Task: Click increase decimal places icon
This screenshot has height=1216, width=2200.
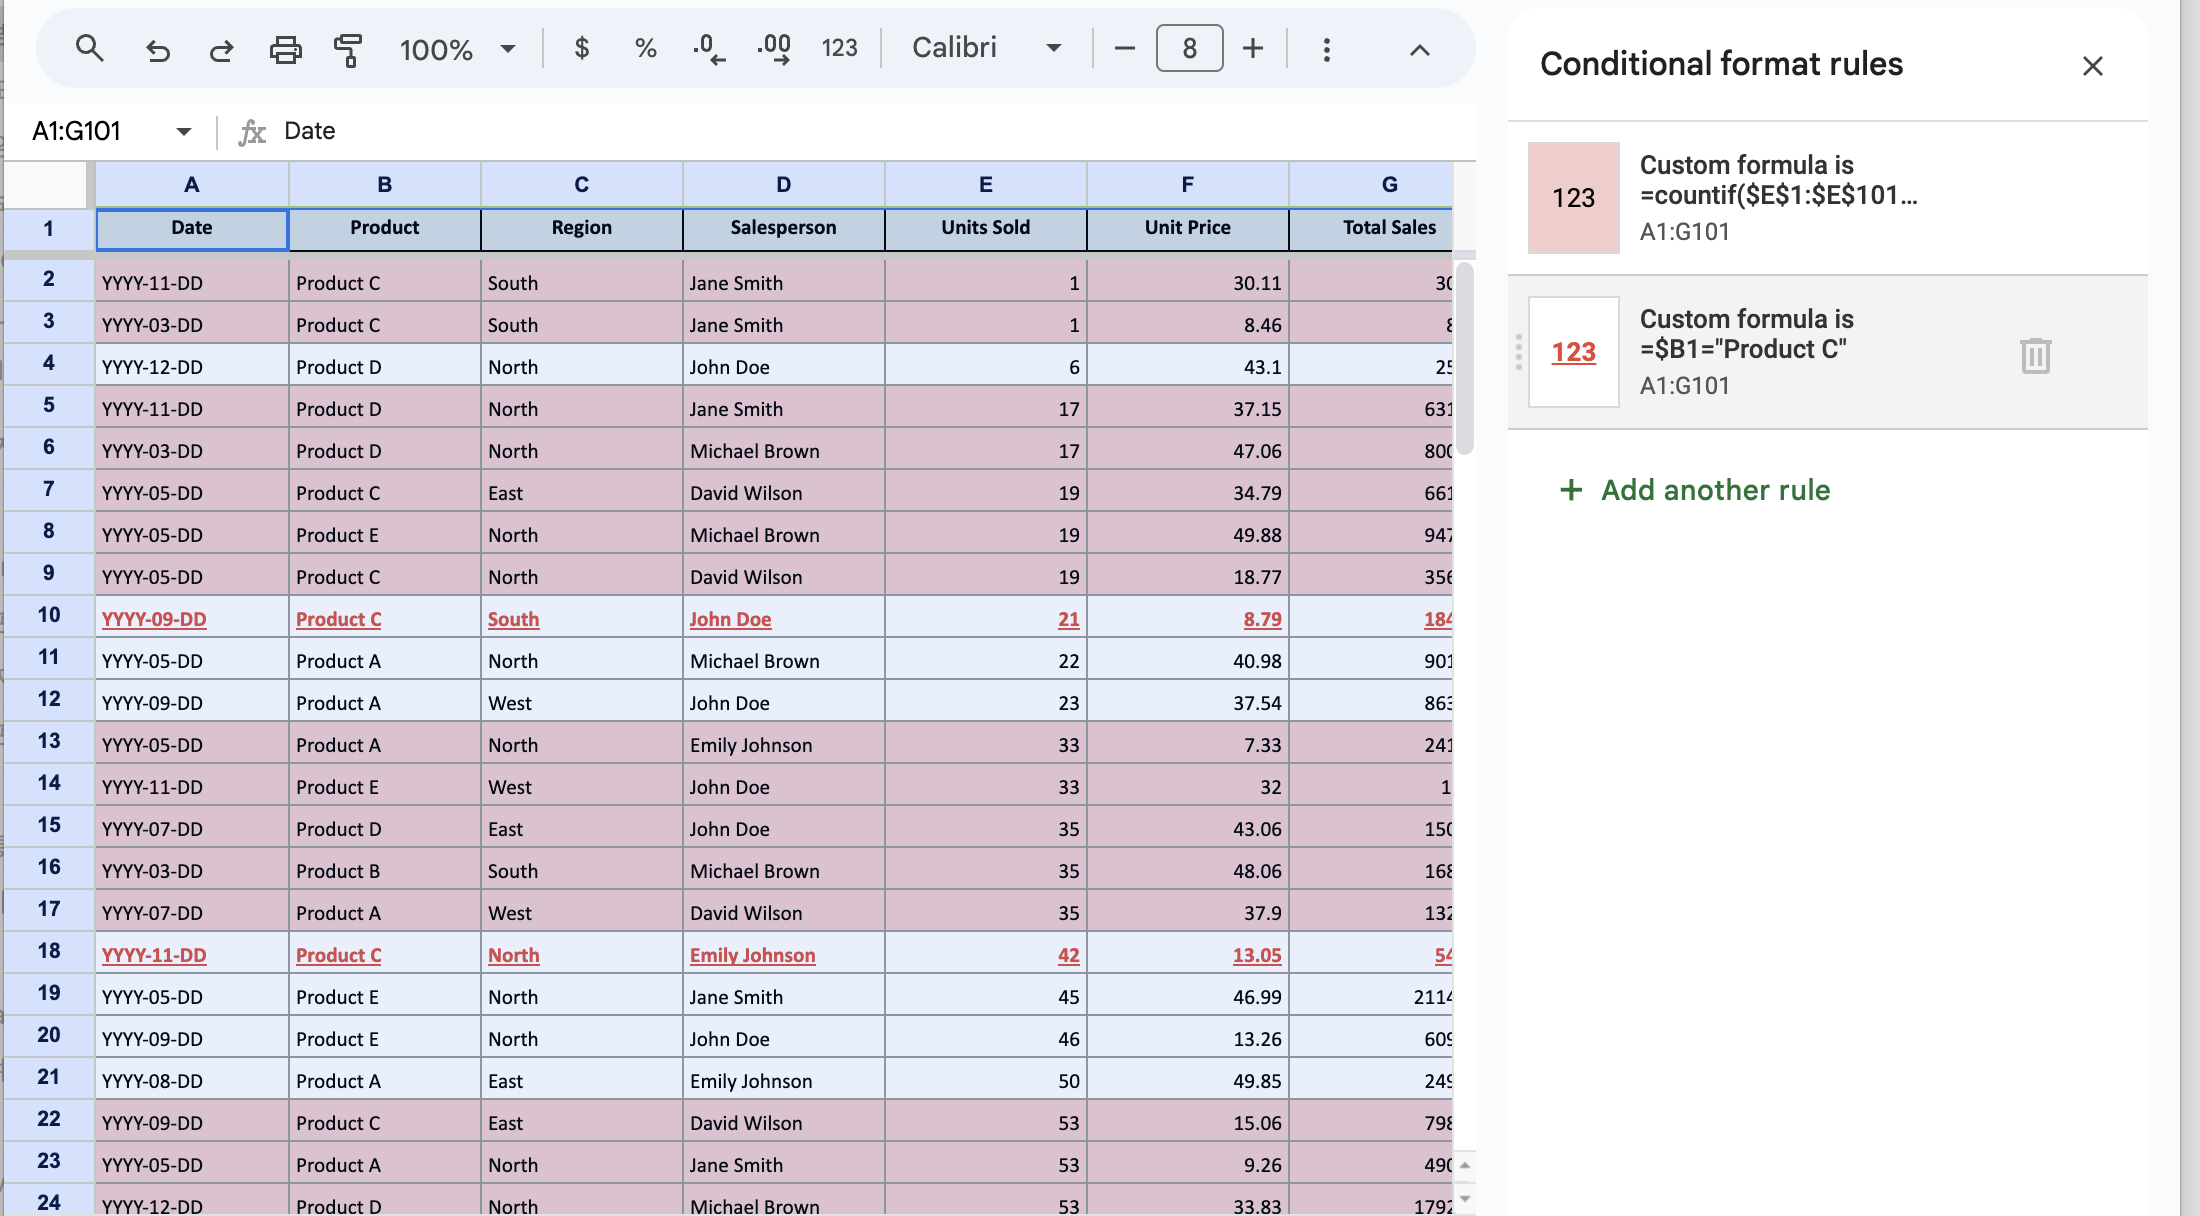Action: tap(774, 48)
